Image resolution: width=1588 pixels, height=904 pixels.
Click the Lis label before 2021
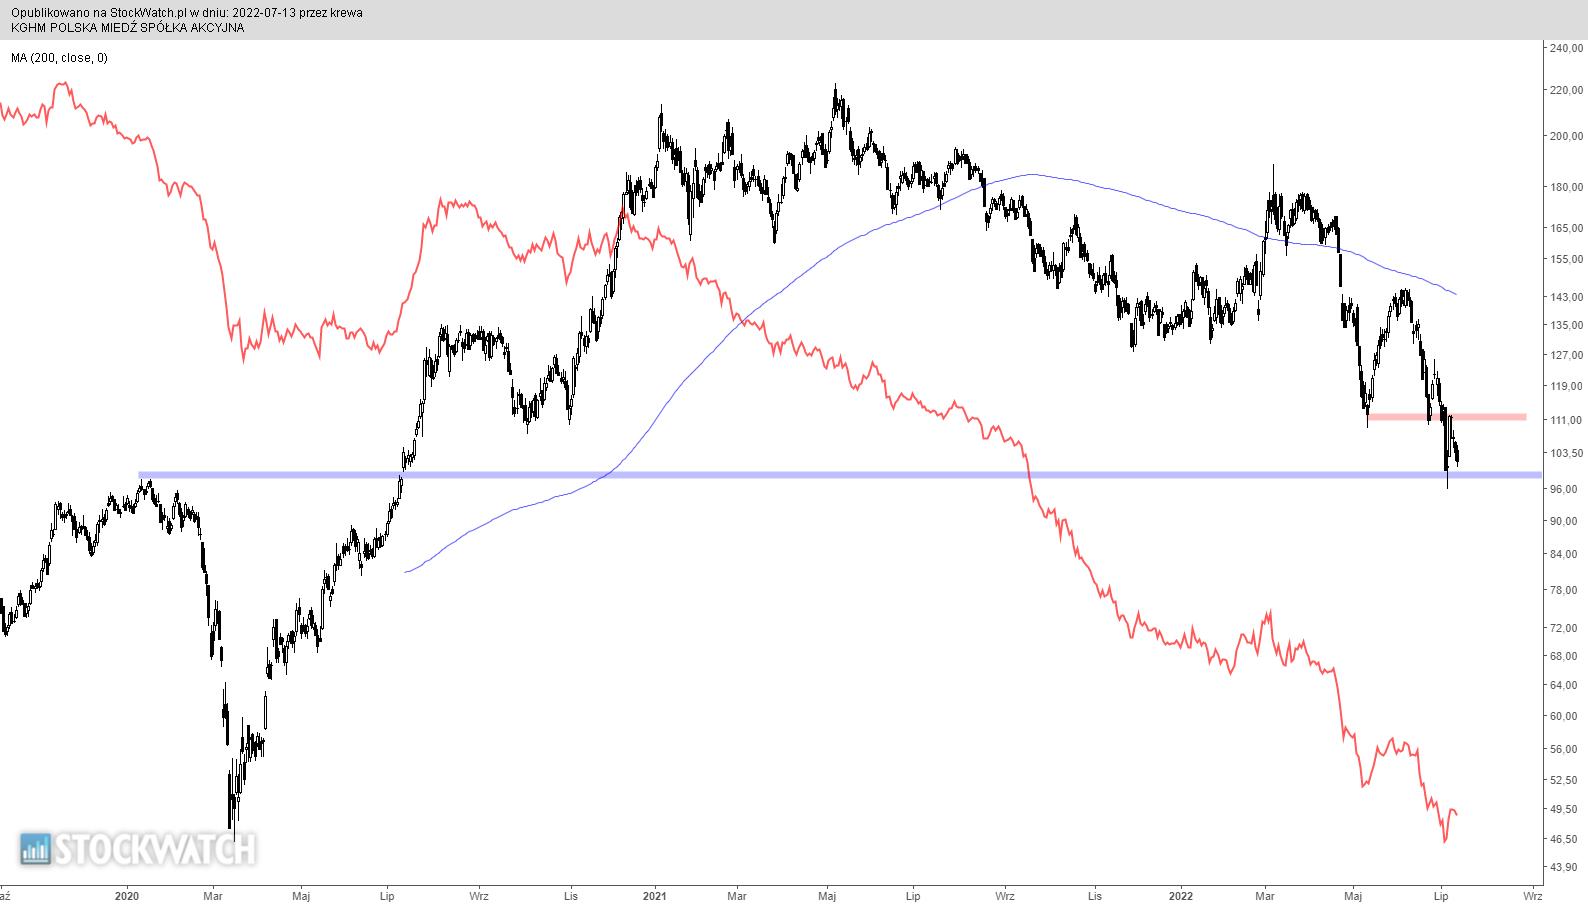570,896
